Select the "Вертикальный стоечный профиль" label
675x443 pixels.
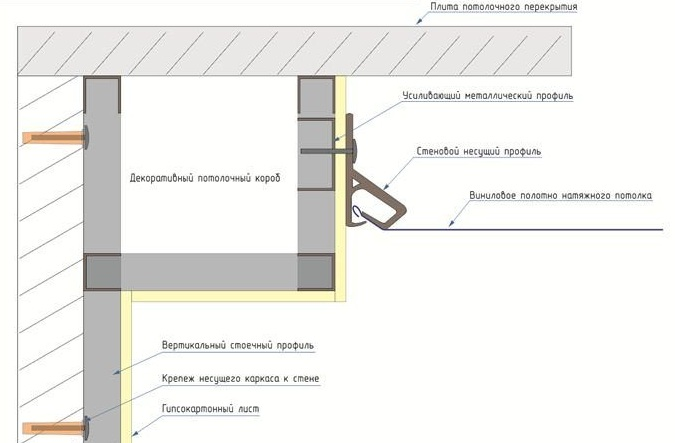[238, 345]
